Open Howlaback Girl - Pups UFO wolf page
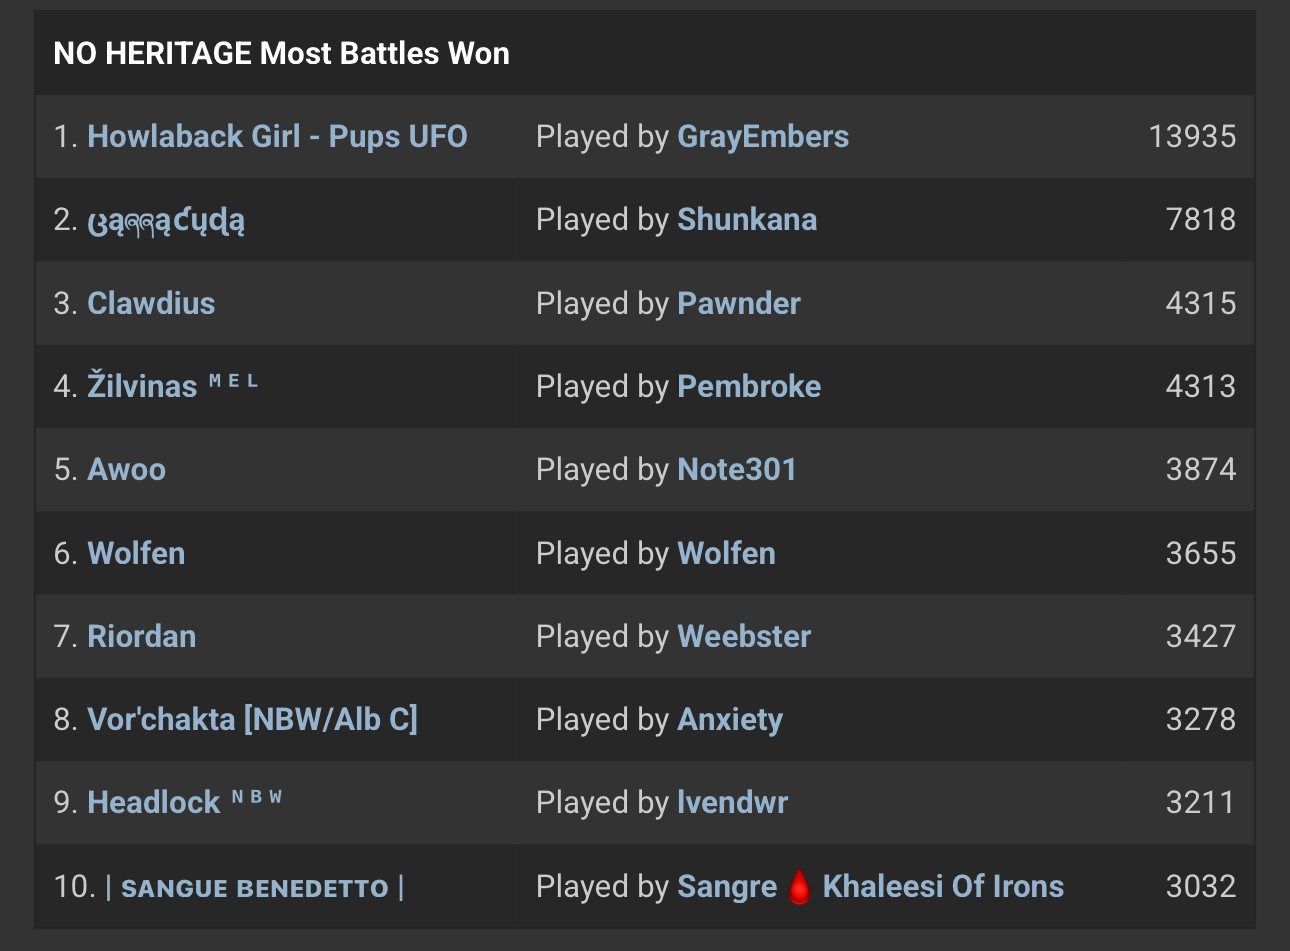This screenshot has width=1290, height=951. 277,137
